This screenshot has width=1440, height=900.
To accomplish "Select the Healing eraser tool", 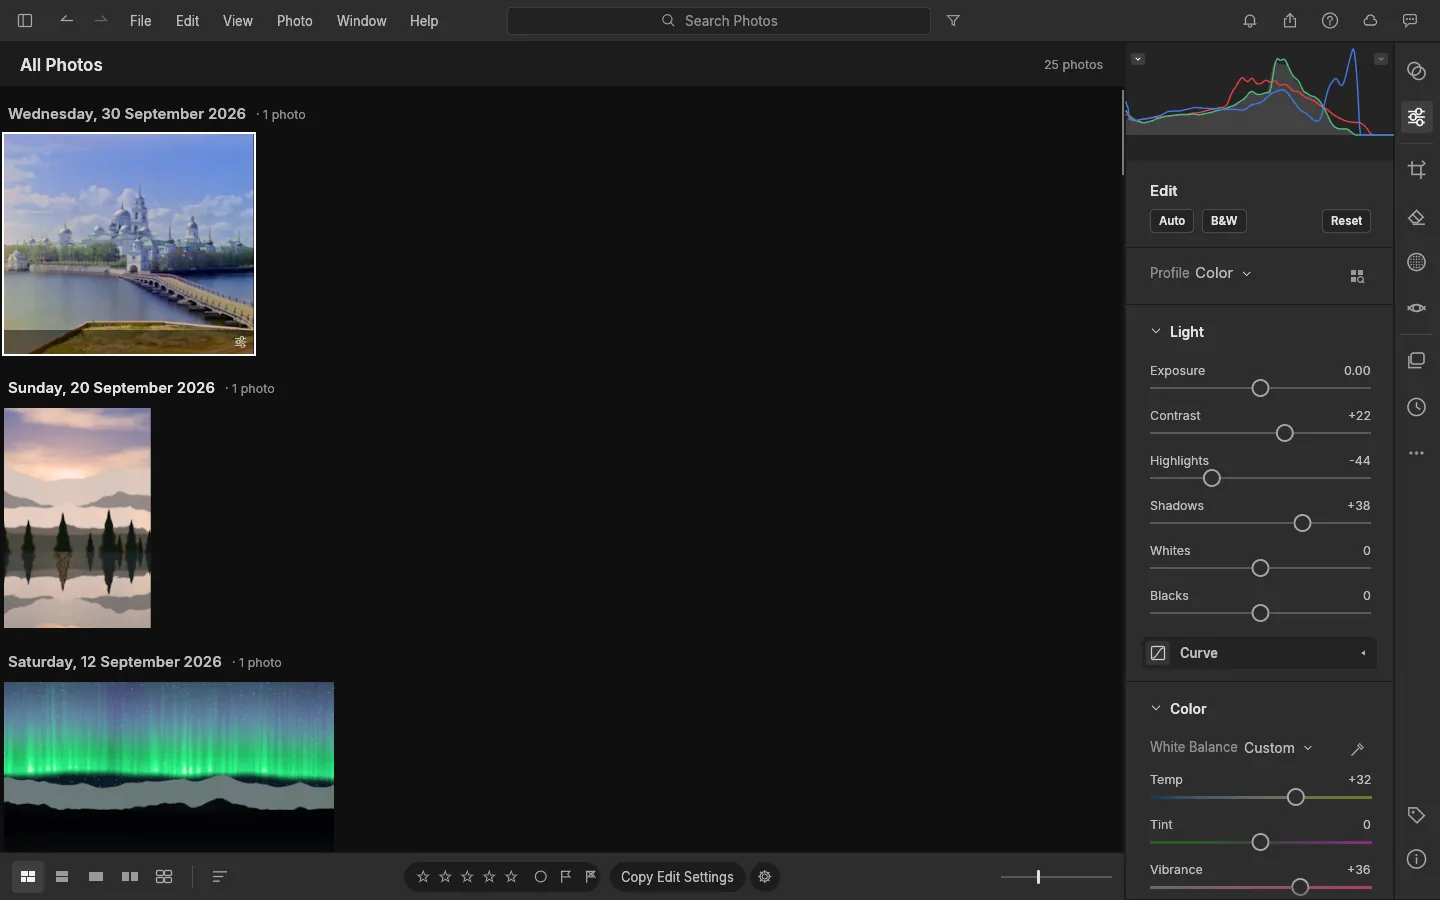I will coord(1416,218).
